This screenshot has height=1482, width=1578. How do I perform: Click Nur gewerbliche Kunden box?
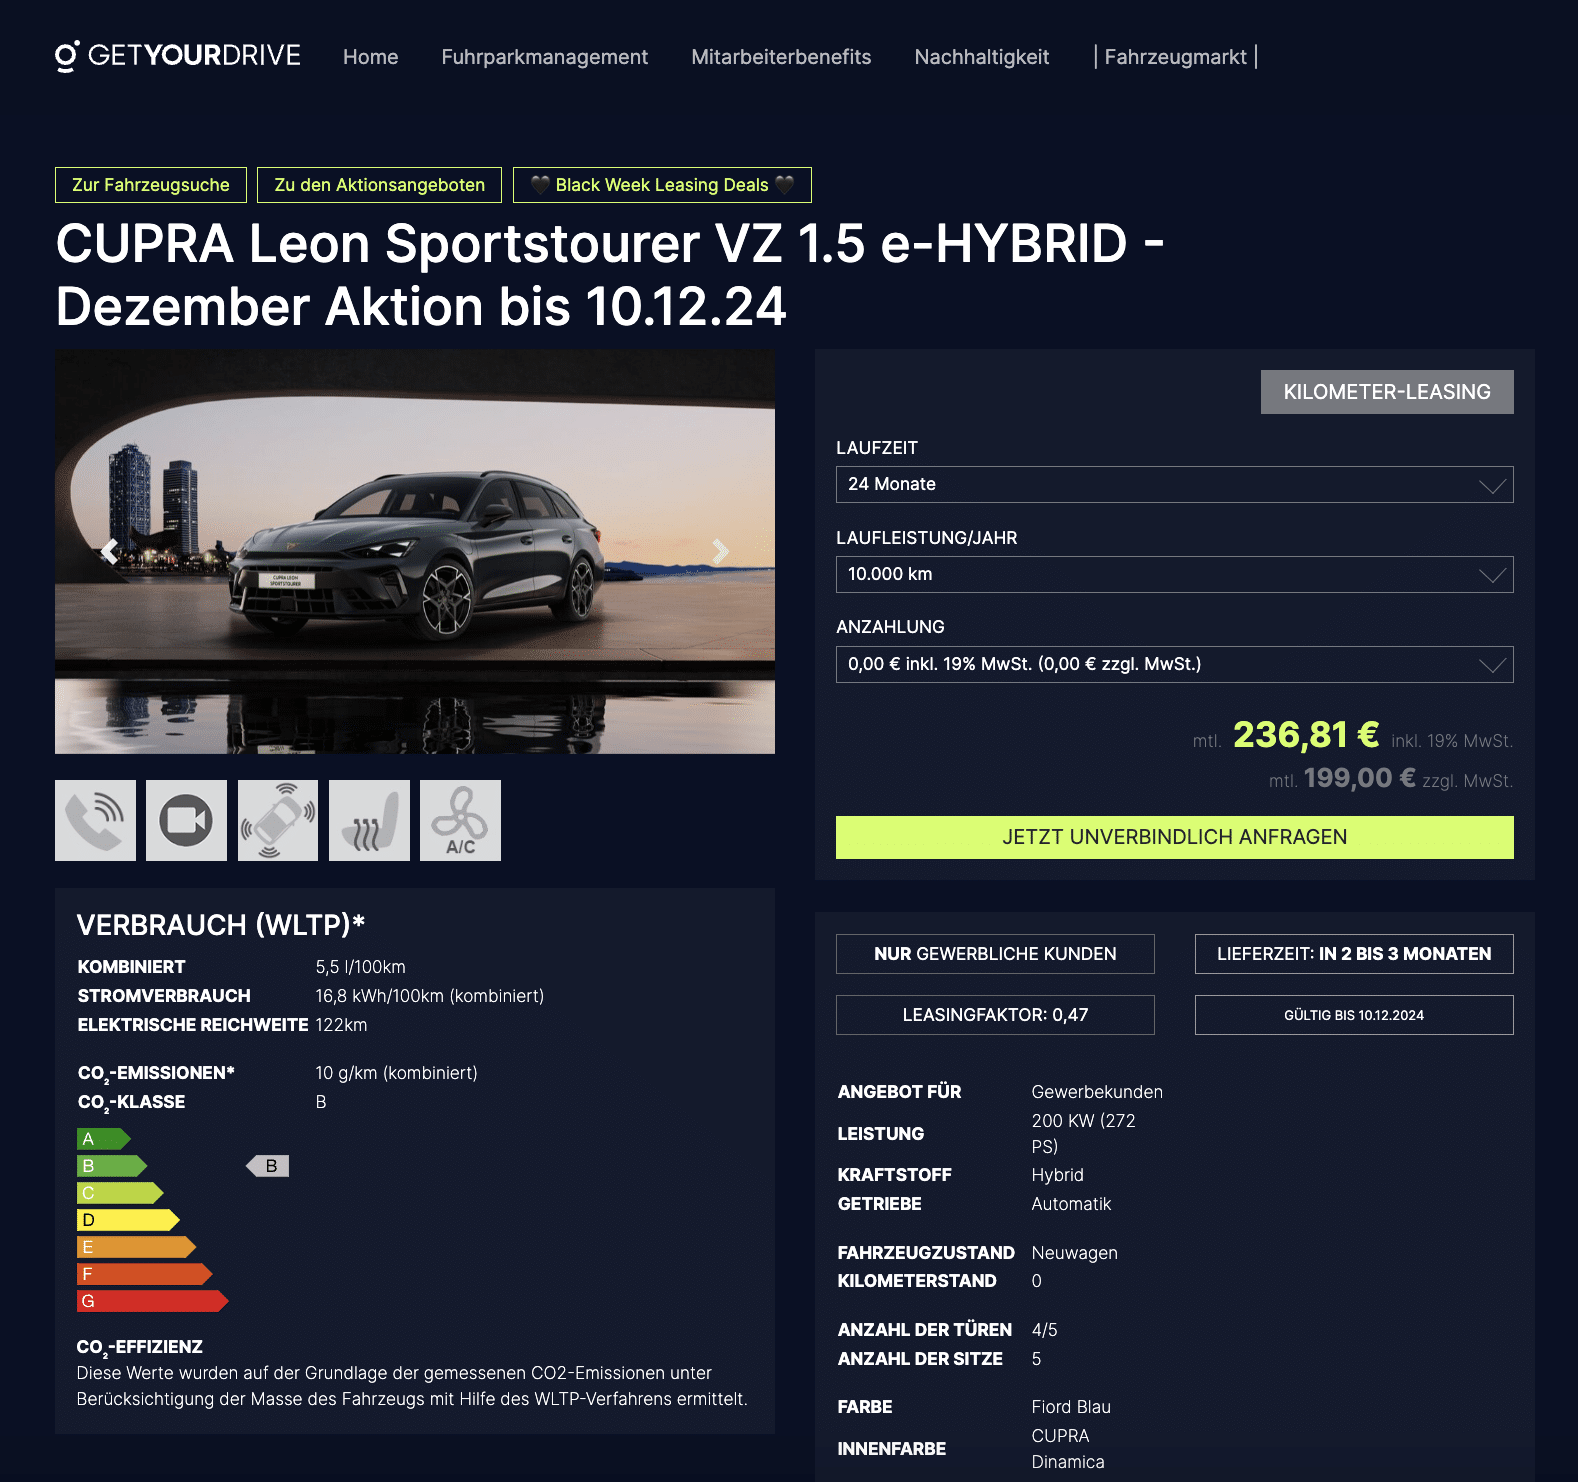pyautogui.click(x=995, y=954)
